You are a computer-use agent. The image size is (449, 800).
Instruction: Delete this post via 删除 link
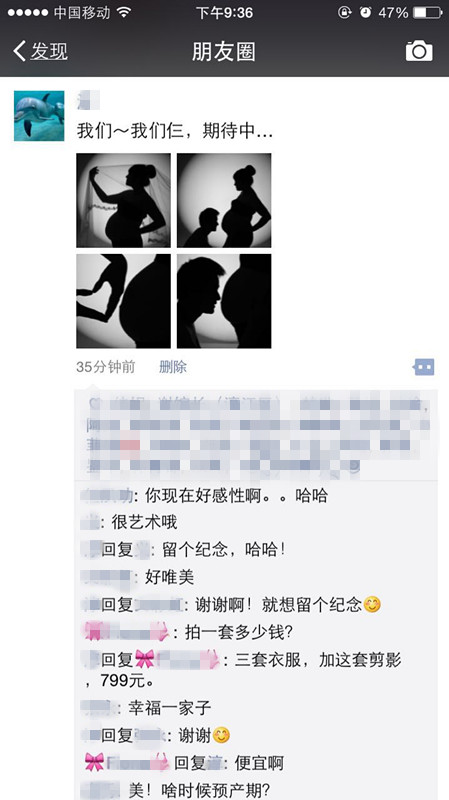coord(173,367)
